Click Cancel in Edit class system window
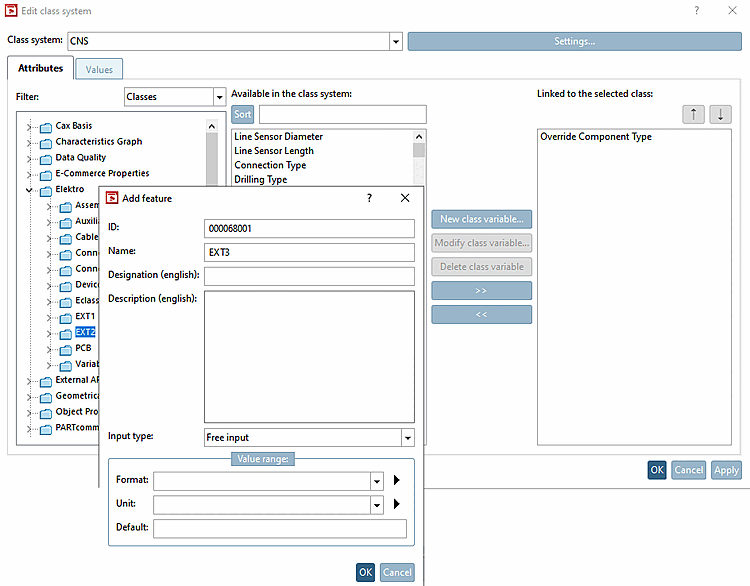The height and width of the screenshot is (586, 750). pyautogui.click(x=689, y=470)
